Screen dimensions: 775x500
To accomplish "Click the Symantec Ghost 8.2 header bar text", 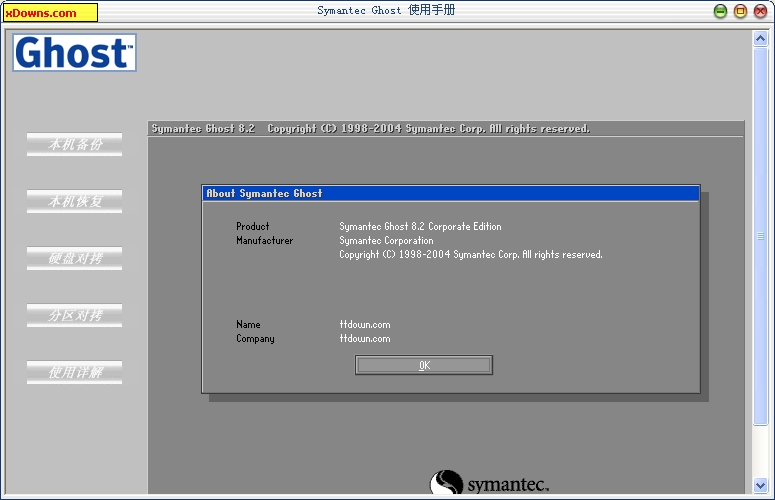I will 371,128.
